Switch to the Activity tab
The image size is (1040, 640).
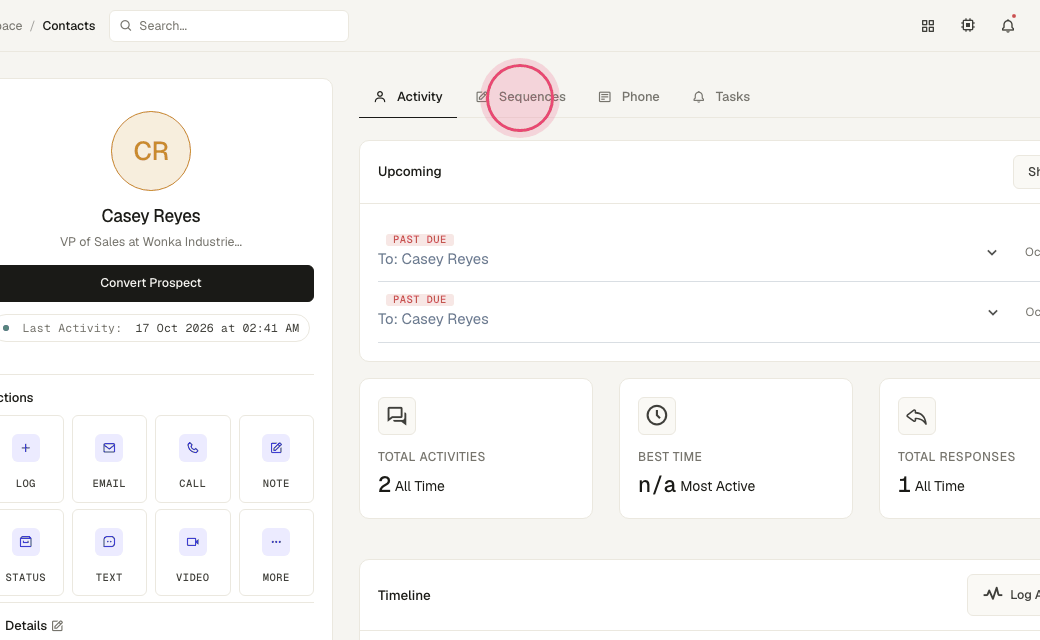click(x=408, y=97)
